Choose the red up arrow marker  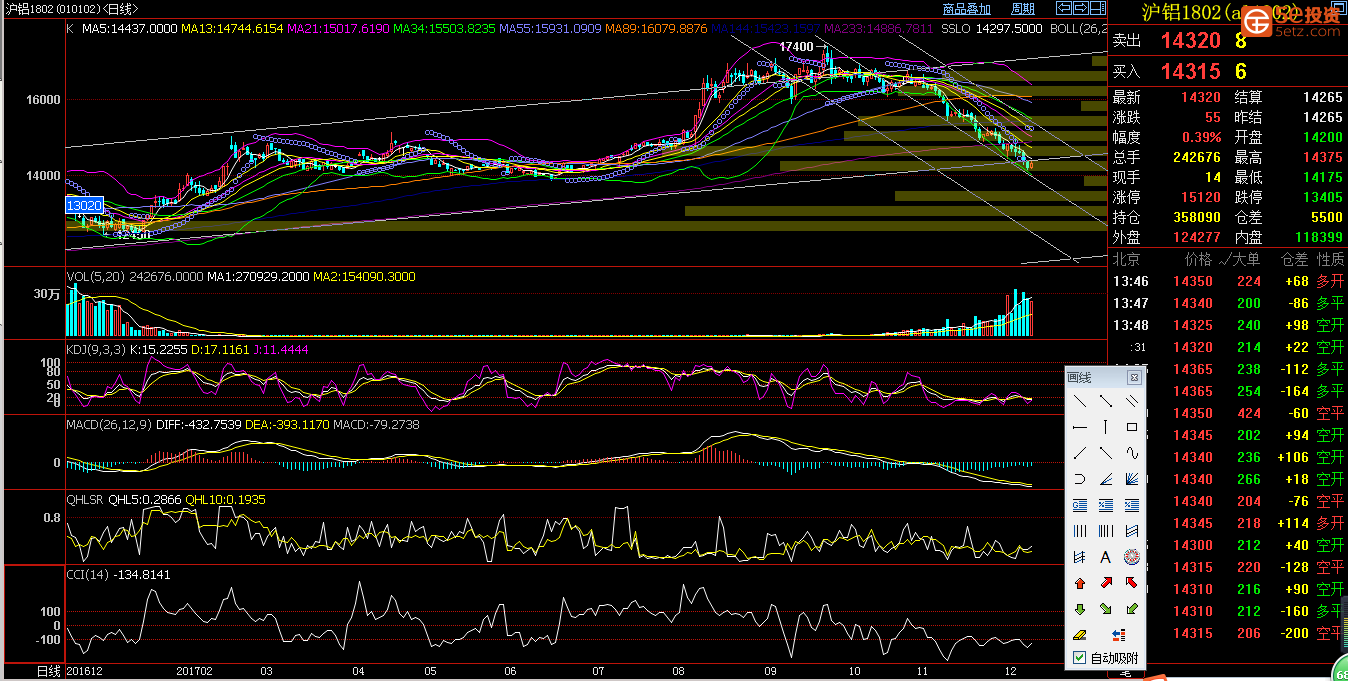coord(1079,583)
